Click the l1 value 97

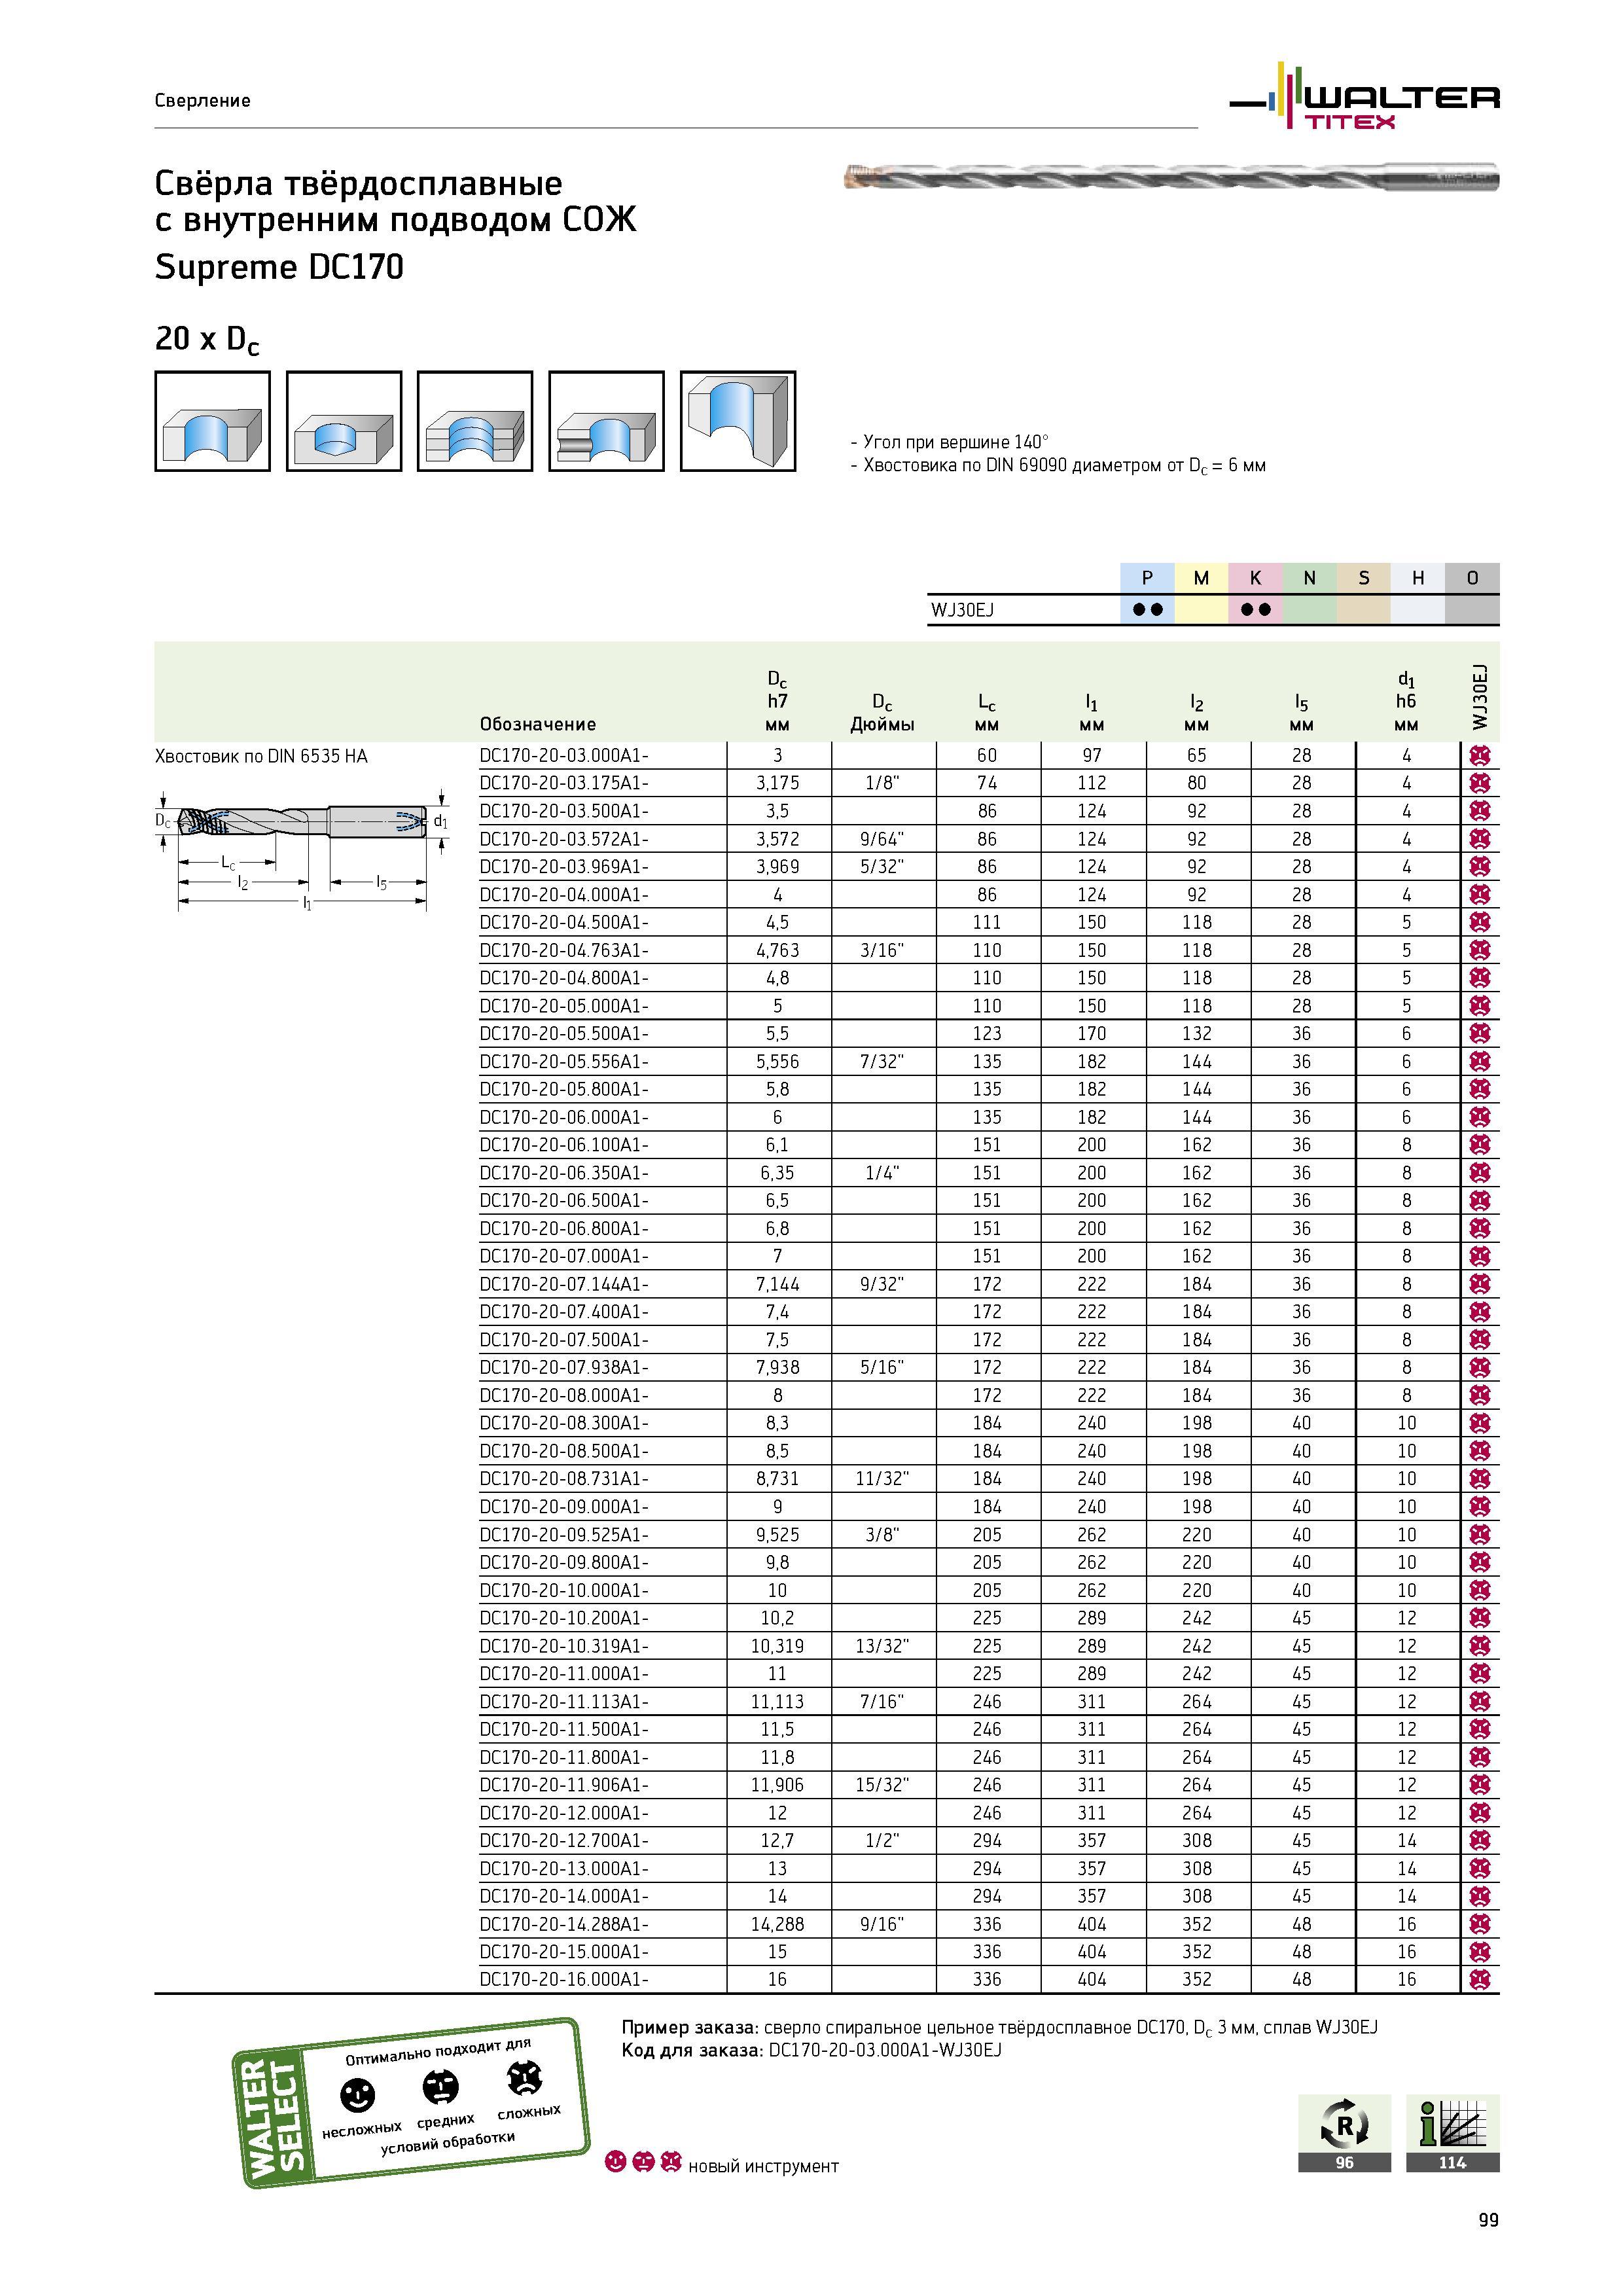click(x=1092, y=756)
